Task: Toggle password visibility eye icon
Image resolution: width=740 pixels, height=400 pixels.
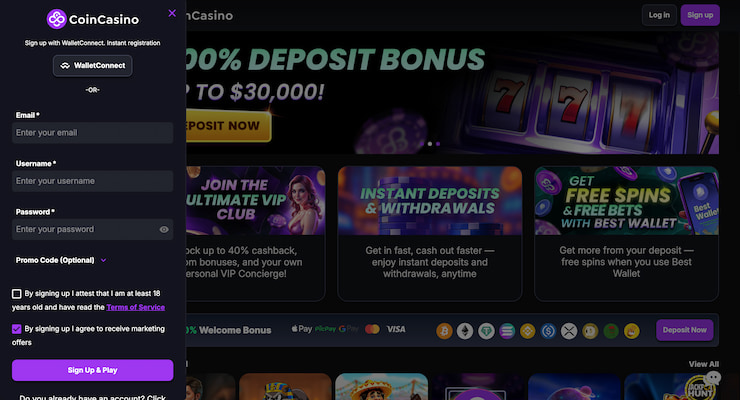Action: tap(164, 229)
